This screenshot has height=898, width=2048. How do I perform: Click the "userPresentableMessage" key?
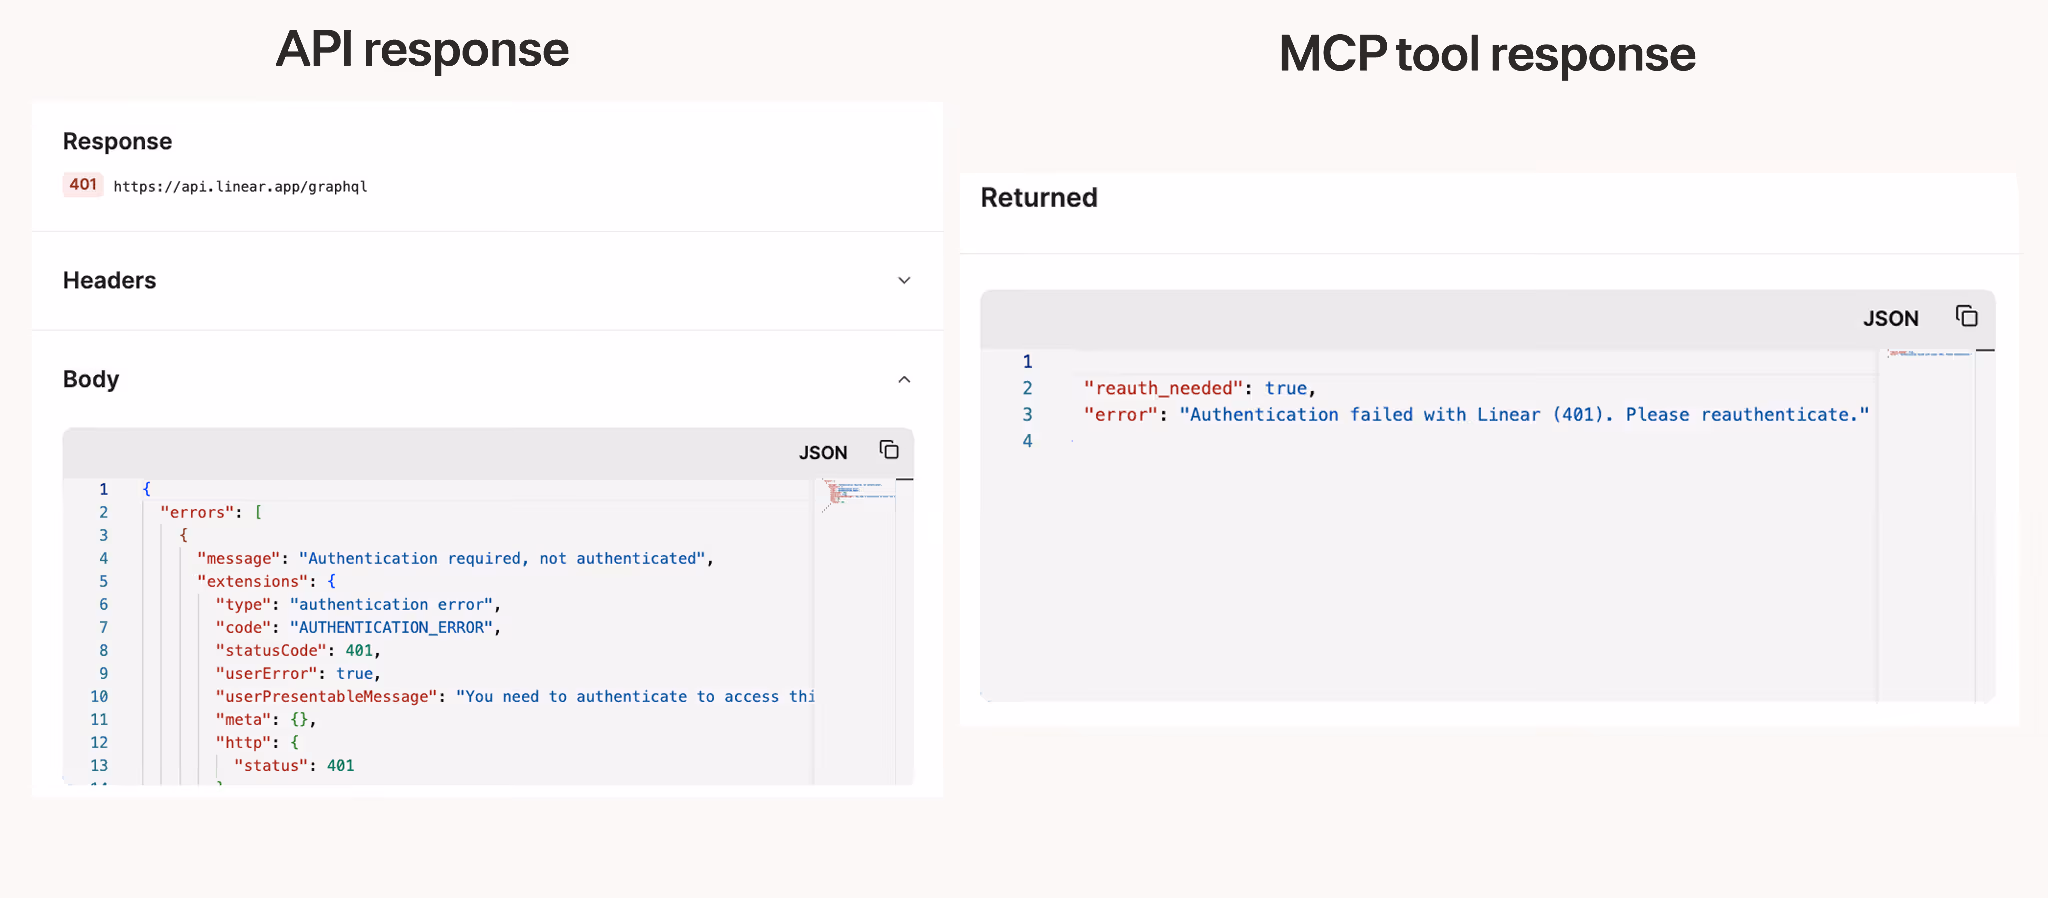coord(327,696)
